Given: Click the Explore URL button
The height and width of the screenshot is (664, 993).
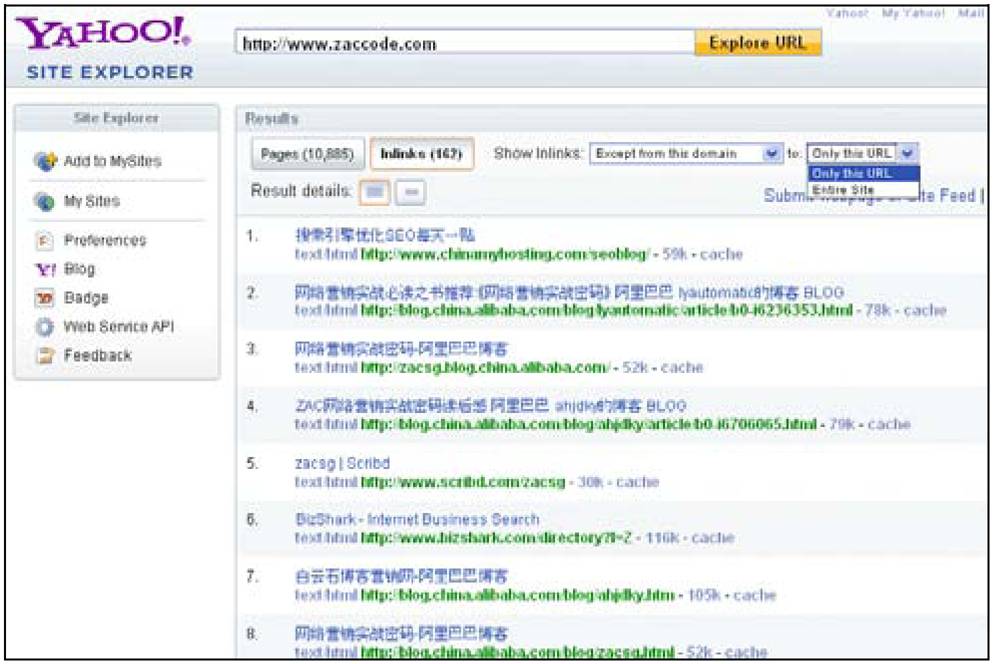Looking at the screenshot, I should coord(757,42).
